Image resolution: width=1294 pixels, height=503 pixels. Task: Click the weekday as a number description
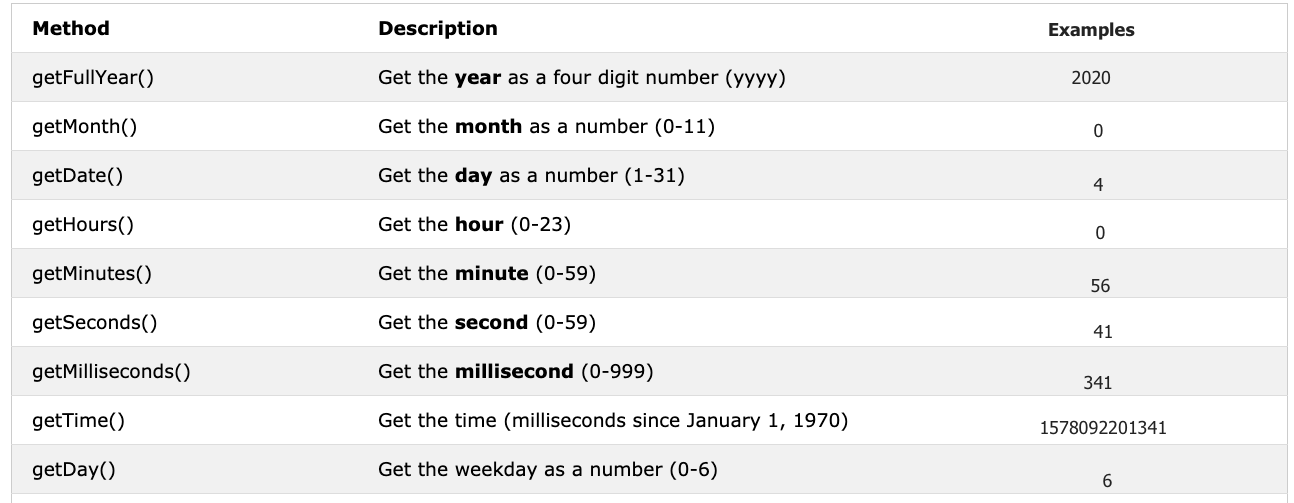point(548,470)
